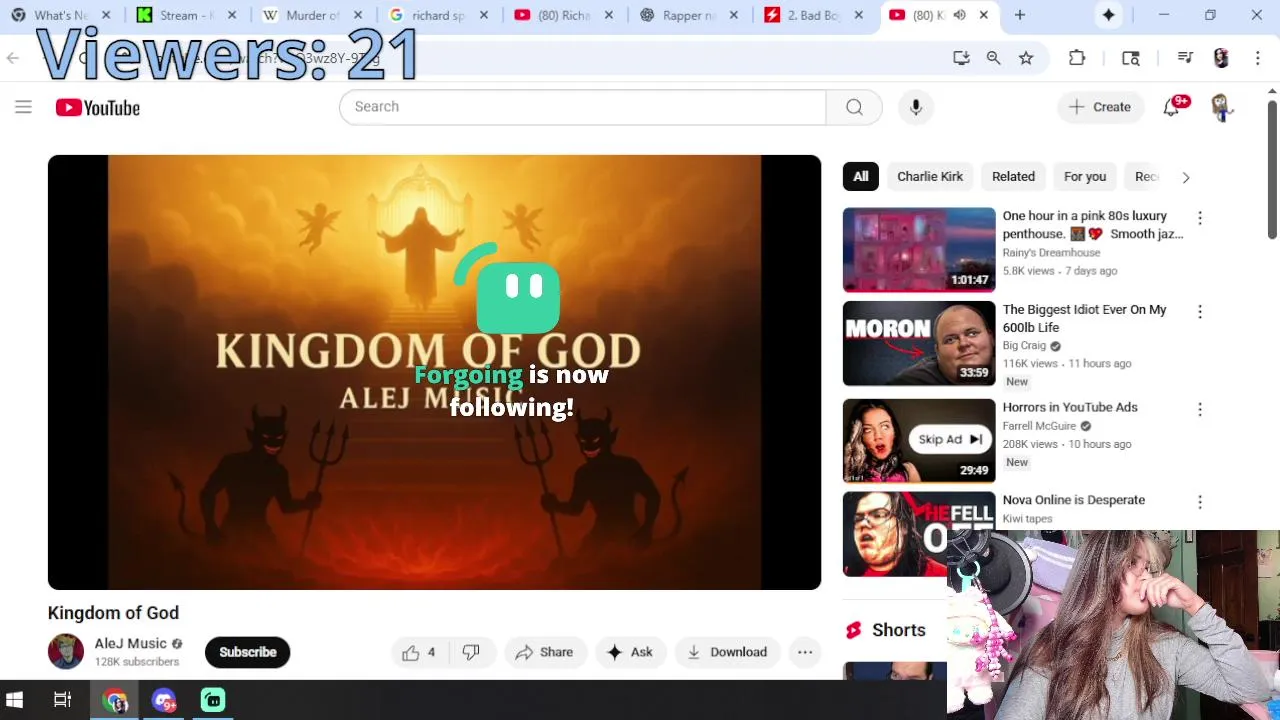Click the Ask button
Image resolution: width=1280 pixels, height=720 pixels.
click(630, 652)
